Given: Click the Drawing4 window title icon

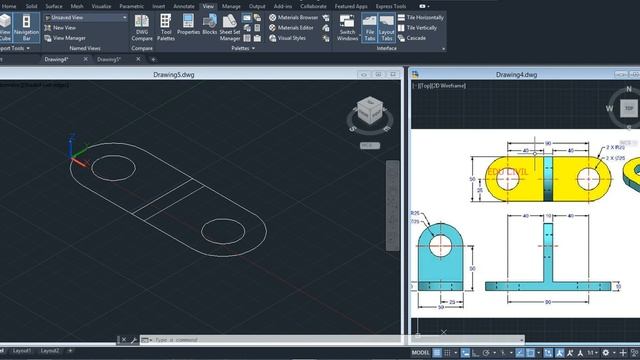Looking at the screenshot, I should point(415,74).
